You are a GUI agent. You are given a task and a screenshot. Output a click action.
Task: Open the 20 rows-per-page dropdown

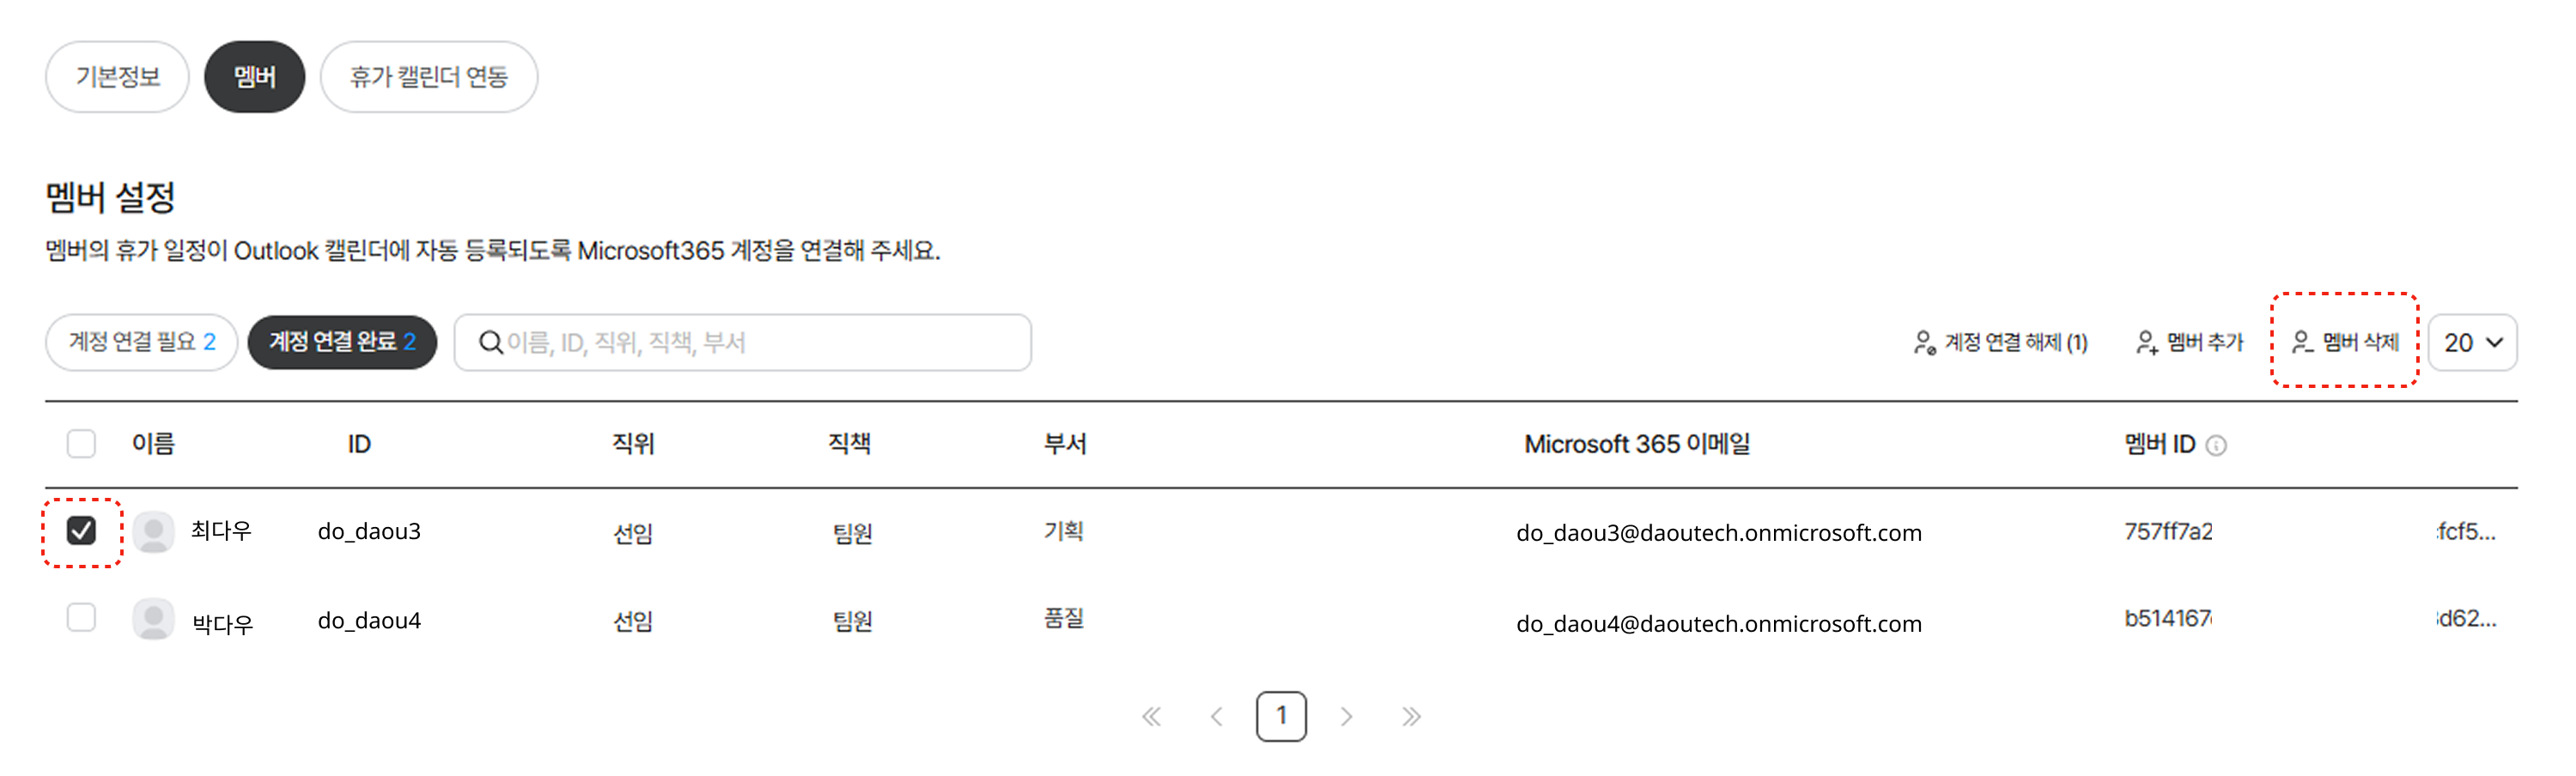click(2472, 343)
